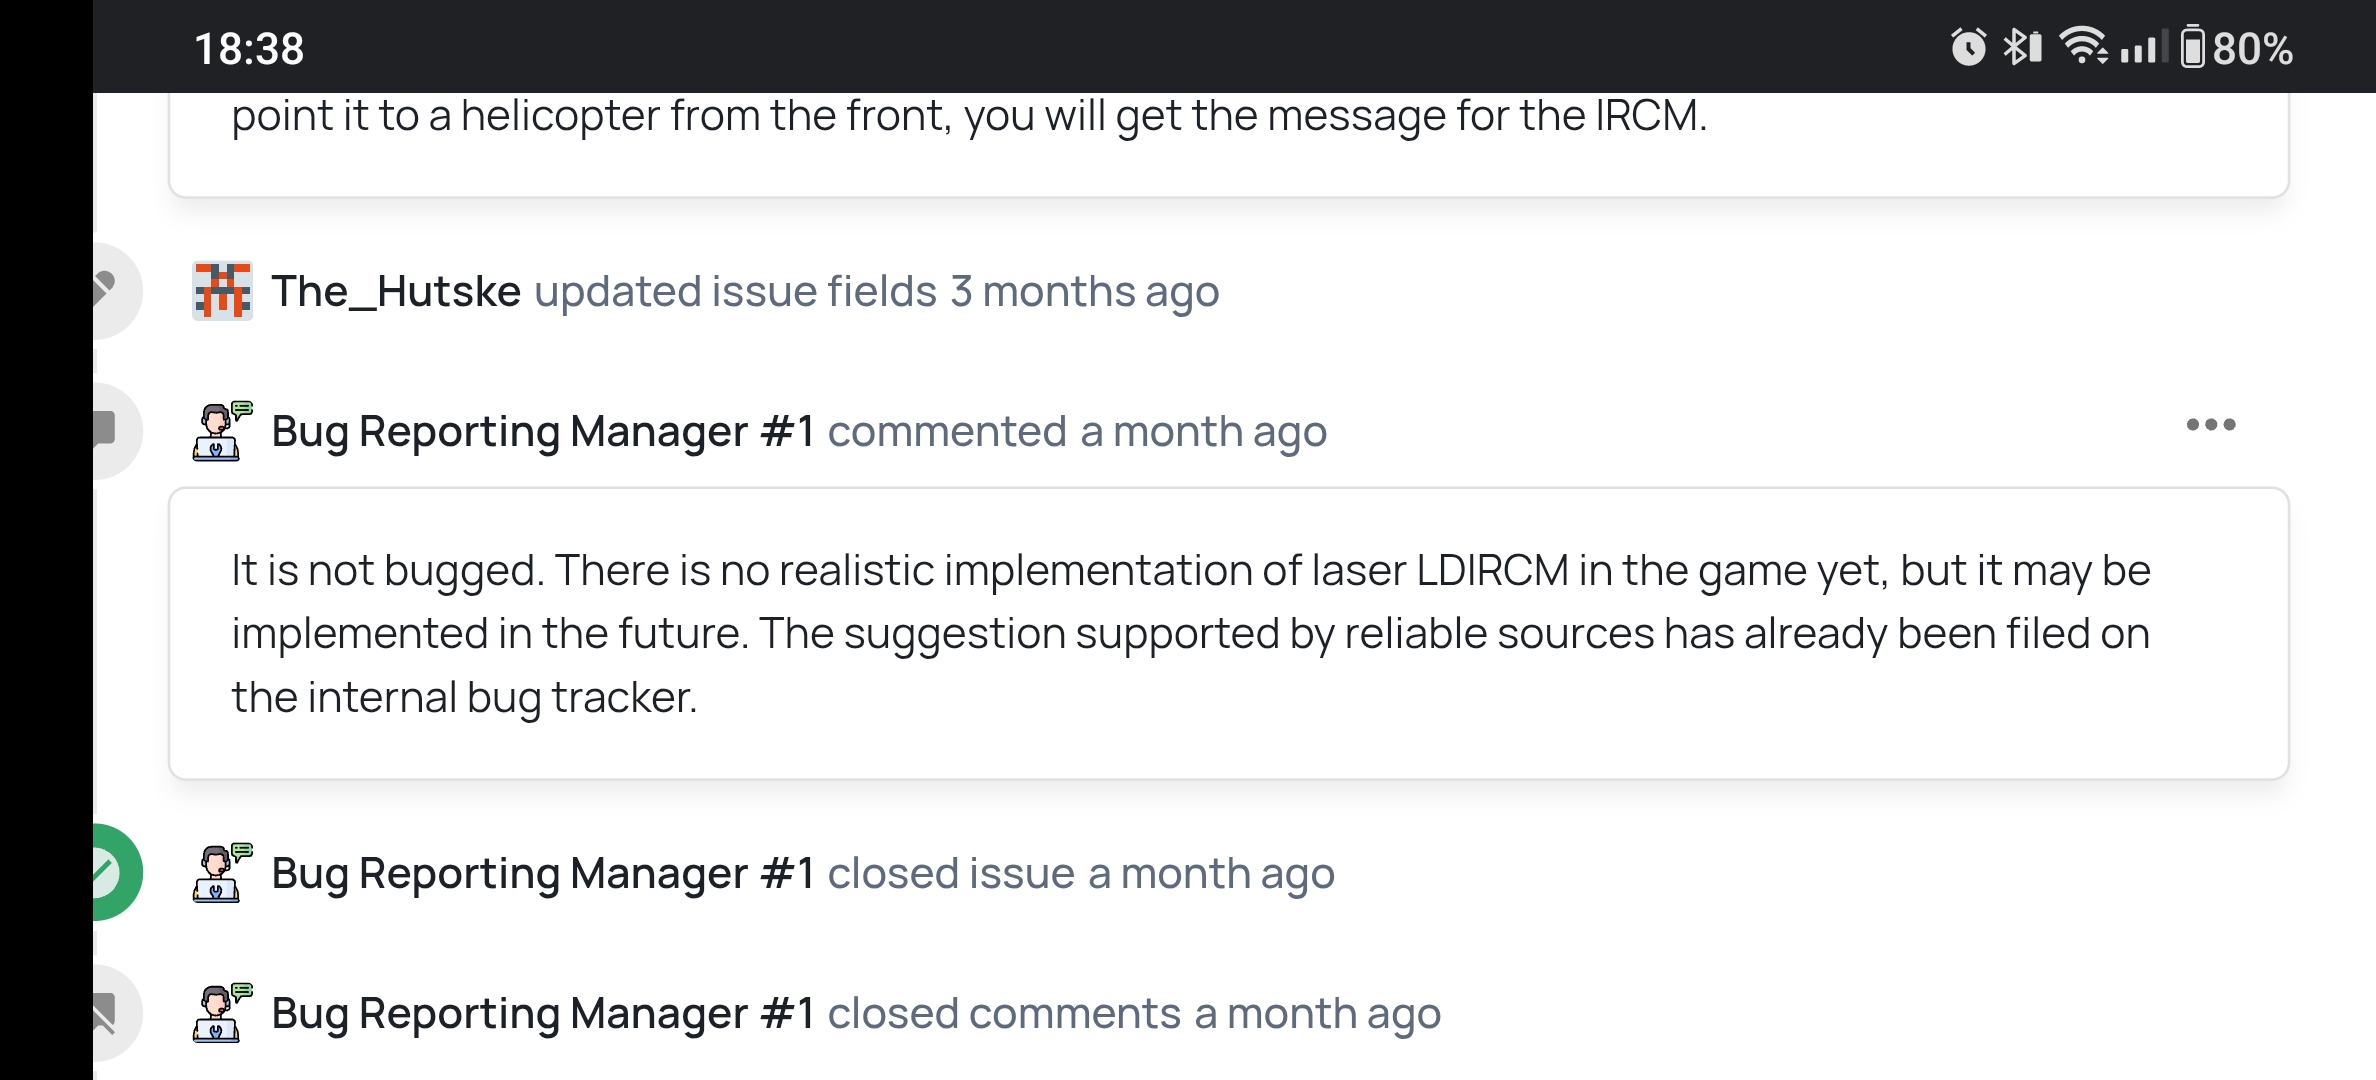Image resolution: width=2376 pixels, height=1080 pixels.
Task: Tap the Wi-Fi status icon
Action: (2083, 47)
